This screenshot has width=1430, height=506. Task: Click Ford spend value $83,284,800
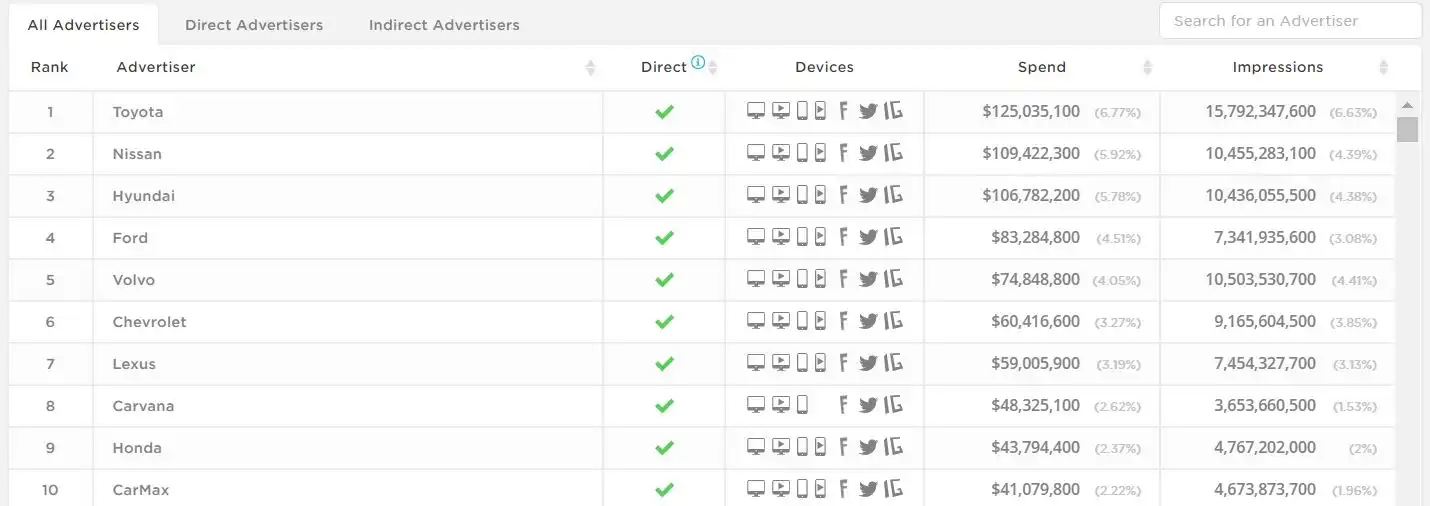pyautogui.click(x=1035, y=238)
